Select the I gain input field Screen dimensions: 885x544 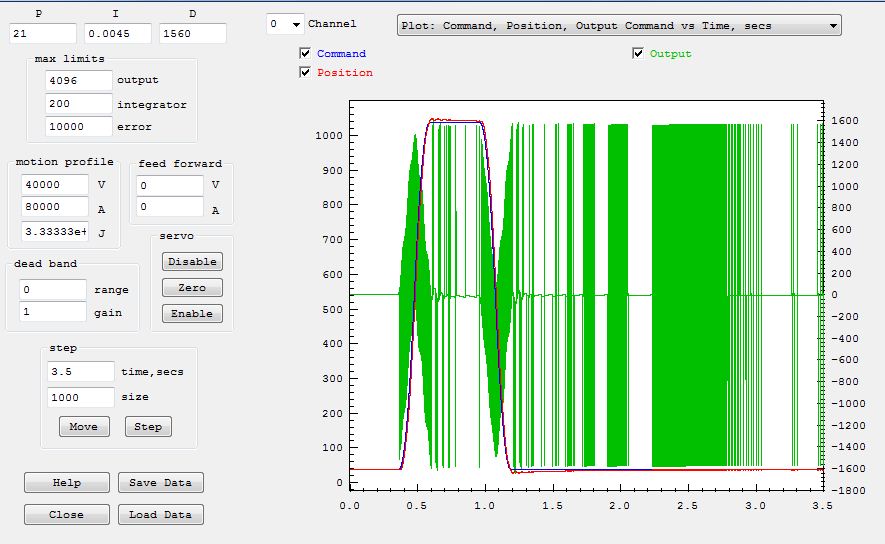[x=117, y=34]
